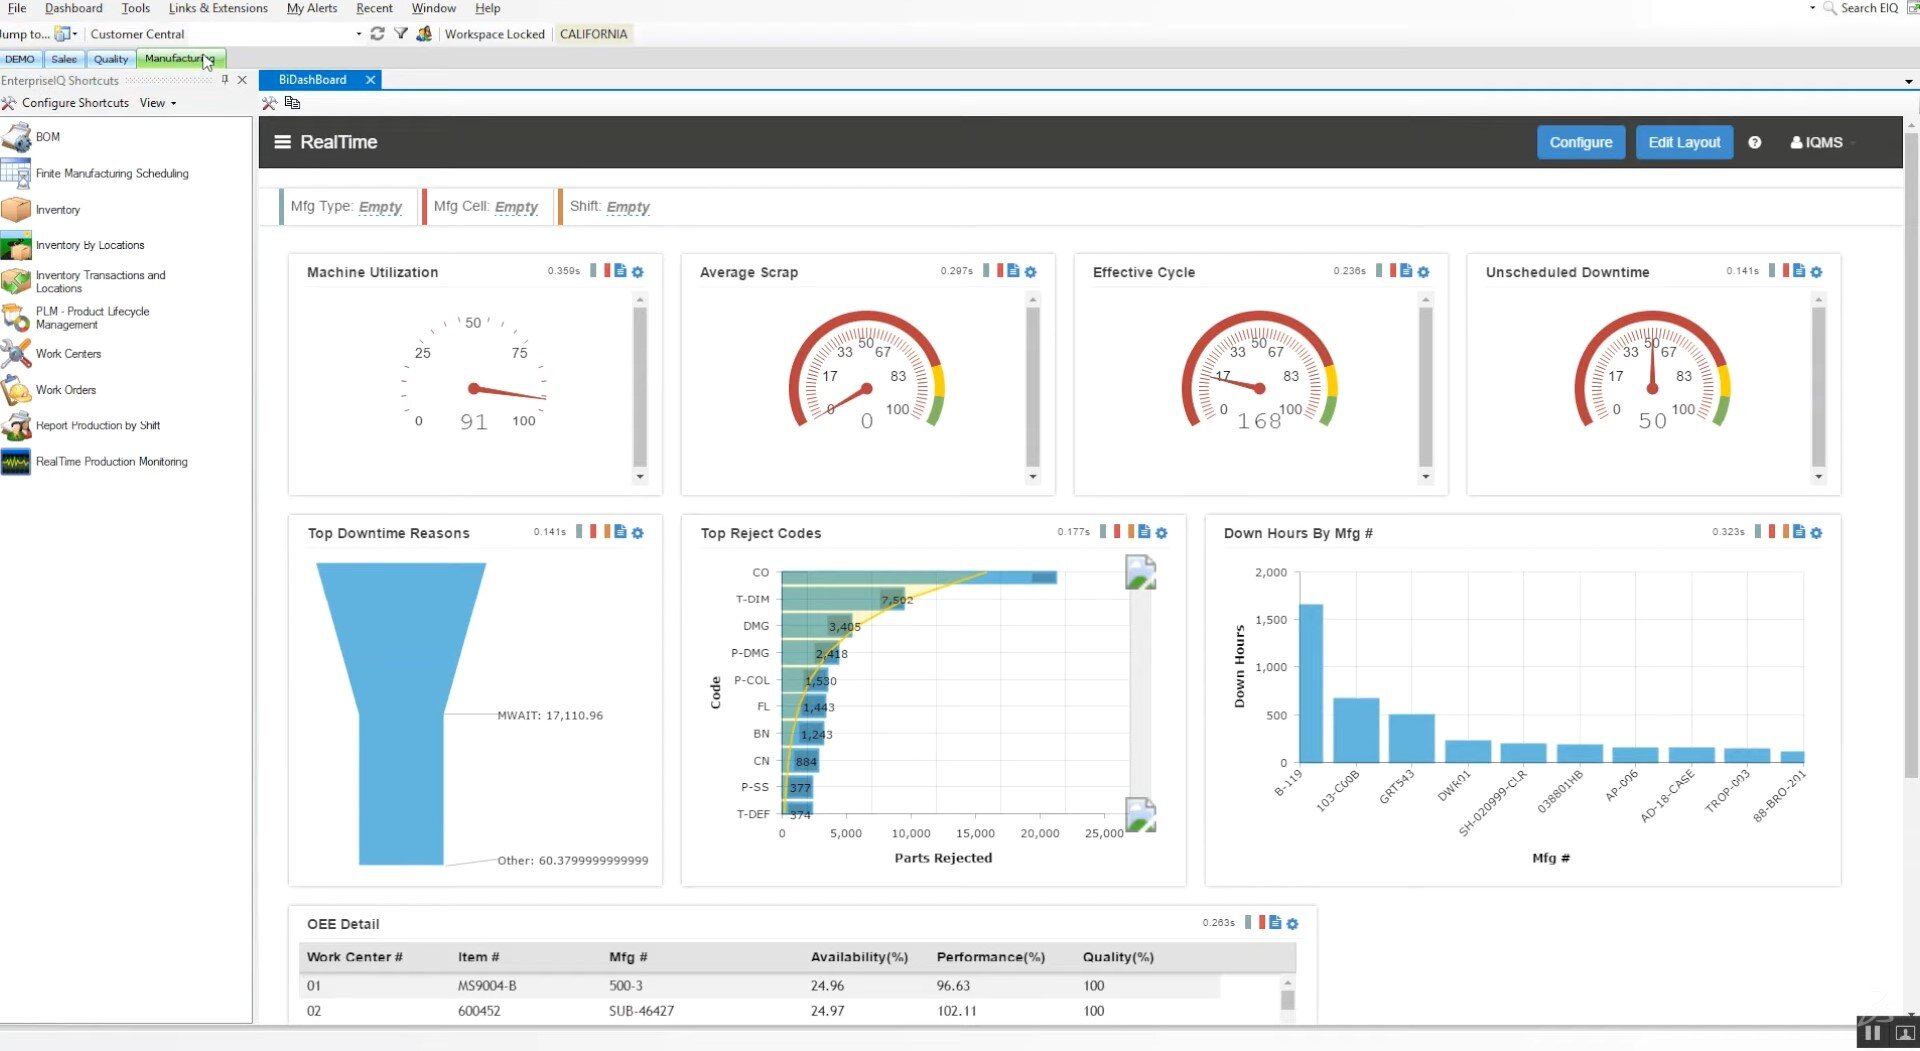
Task: Click the copy icon below BiDashBoard tab
Action: (x=292, y=103)
